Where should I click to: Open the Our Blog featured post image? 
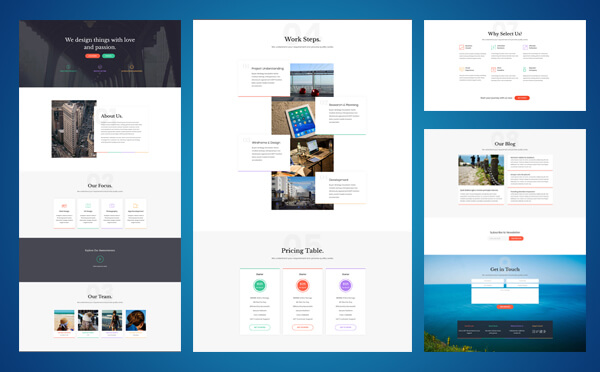[x=481, y=170]
